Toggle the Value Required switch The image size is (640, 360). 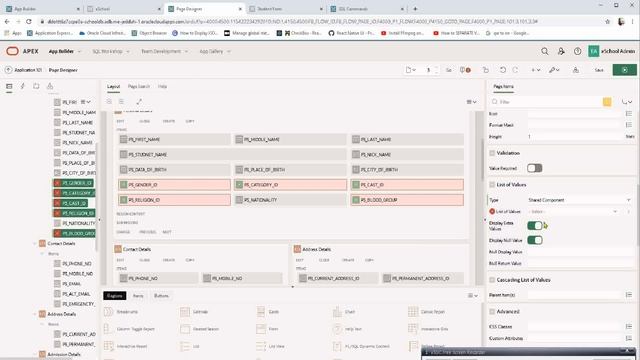(534, 168)
